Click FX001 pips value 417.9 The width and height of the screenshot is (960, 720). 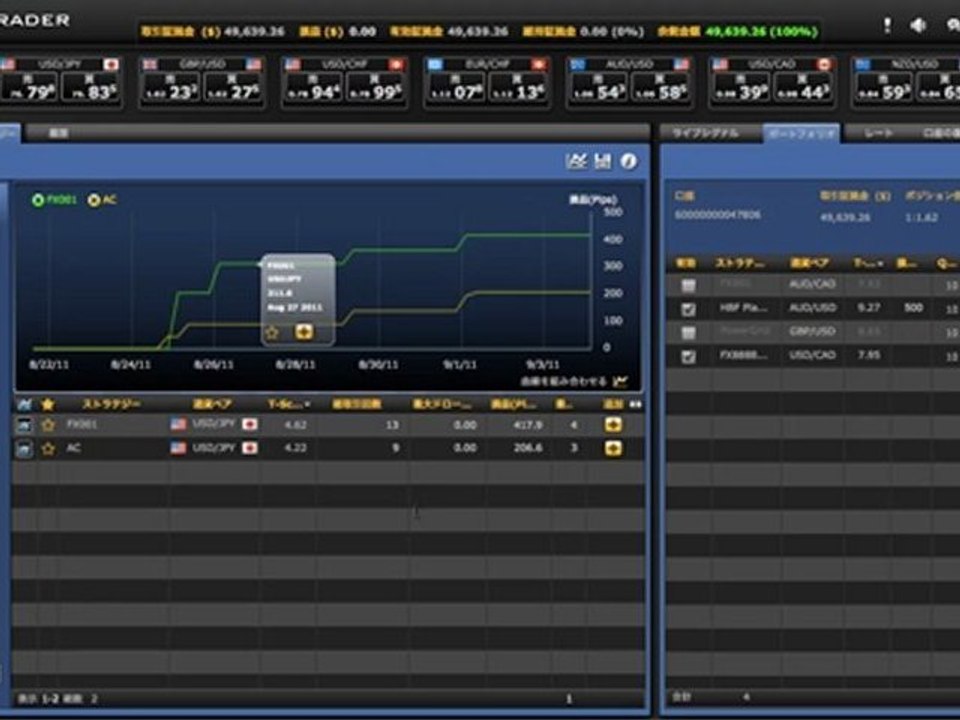(x=528, y=424)
